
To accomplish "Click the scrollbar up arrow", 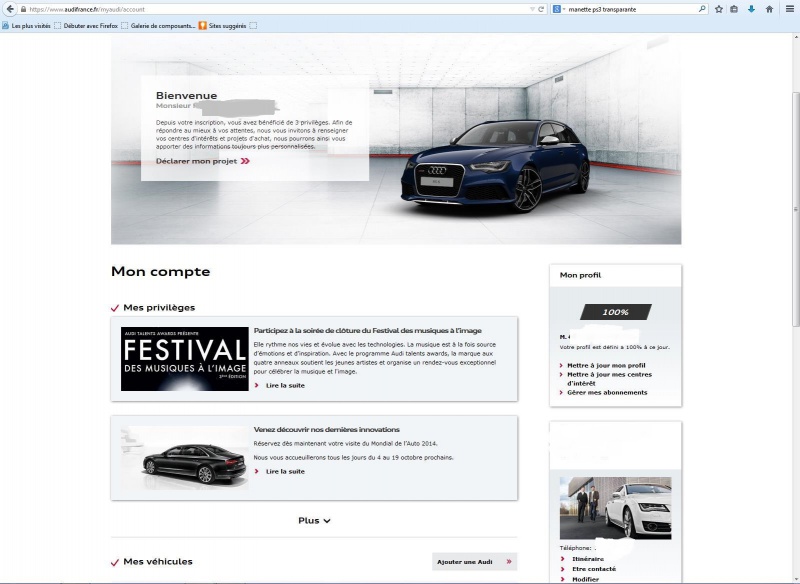I will [795, 37].
